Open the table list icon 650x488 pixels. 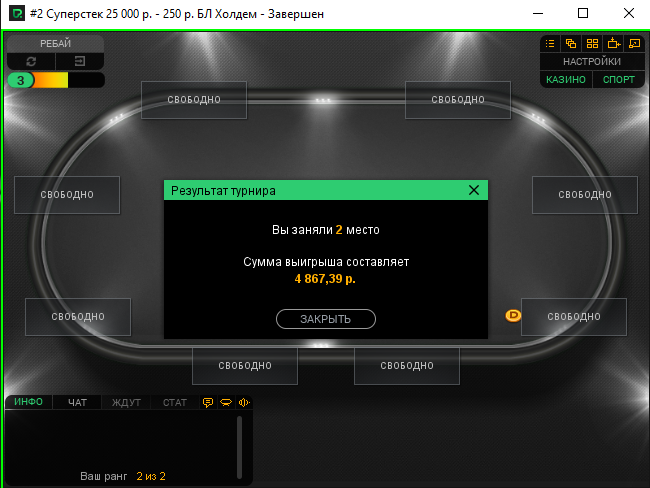pyautogui.click(x=550, y=44)
